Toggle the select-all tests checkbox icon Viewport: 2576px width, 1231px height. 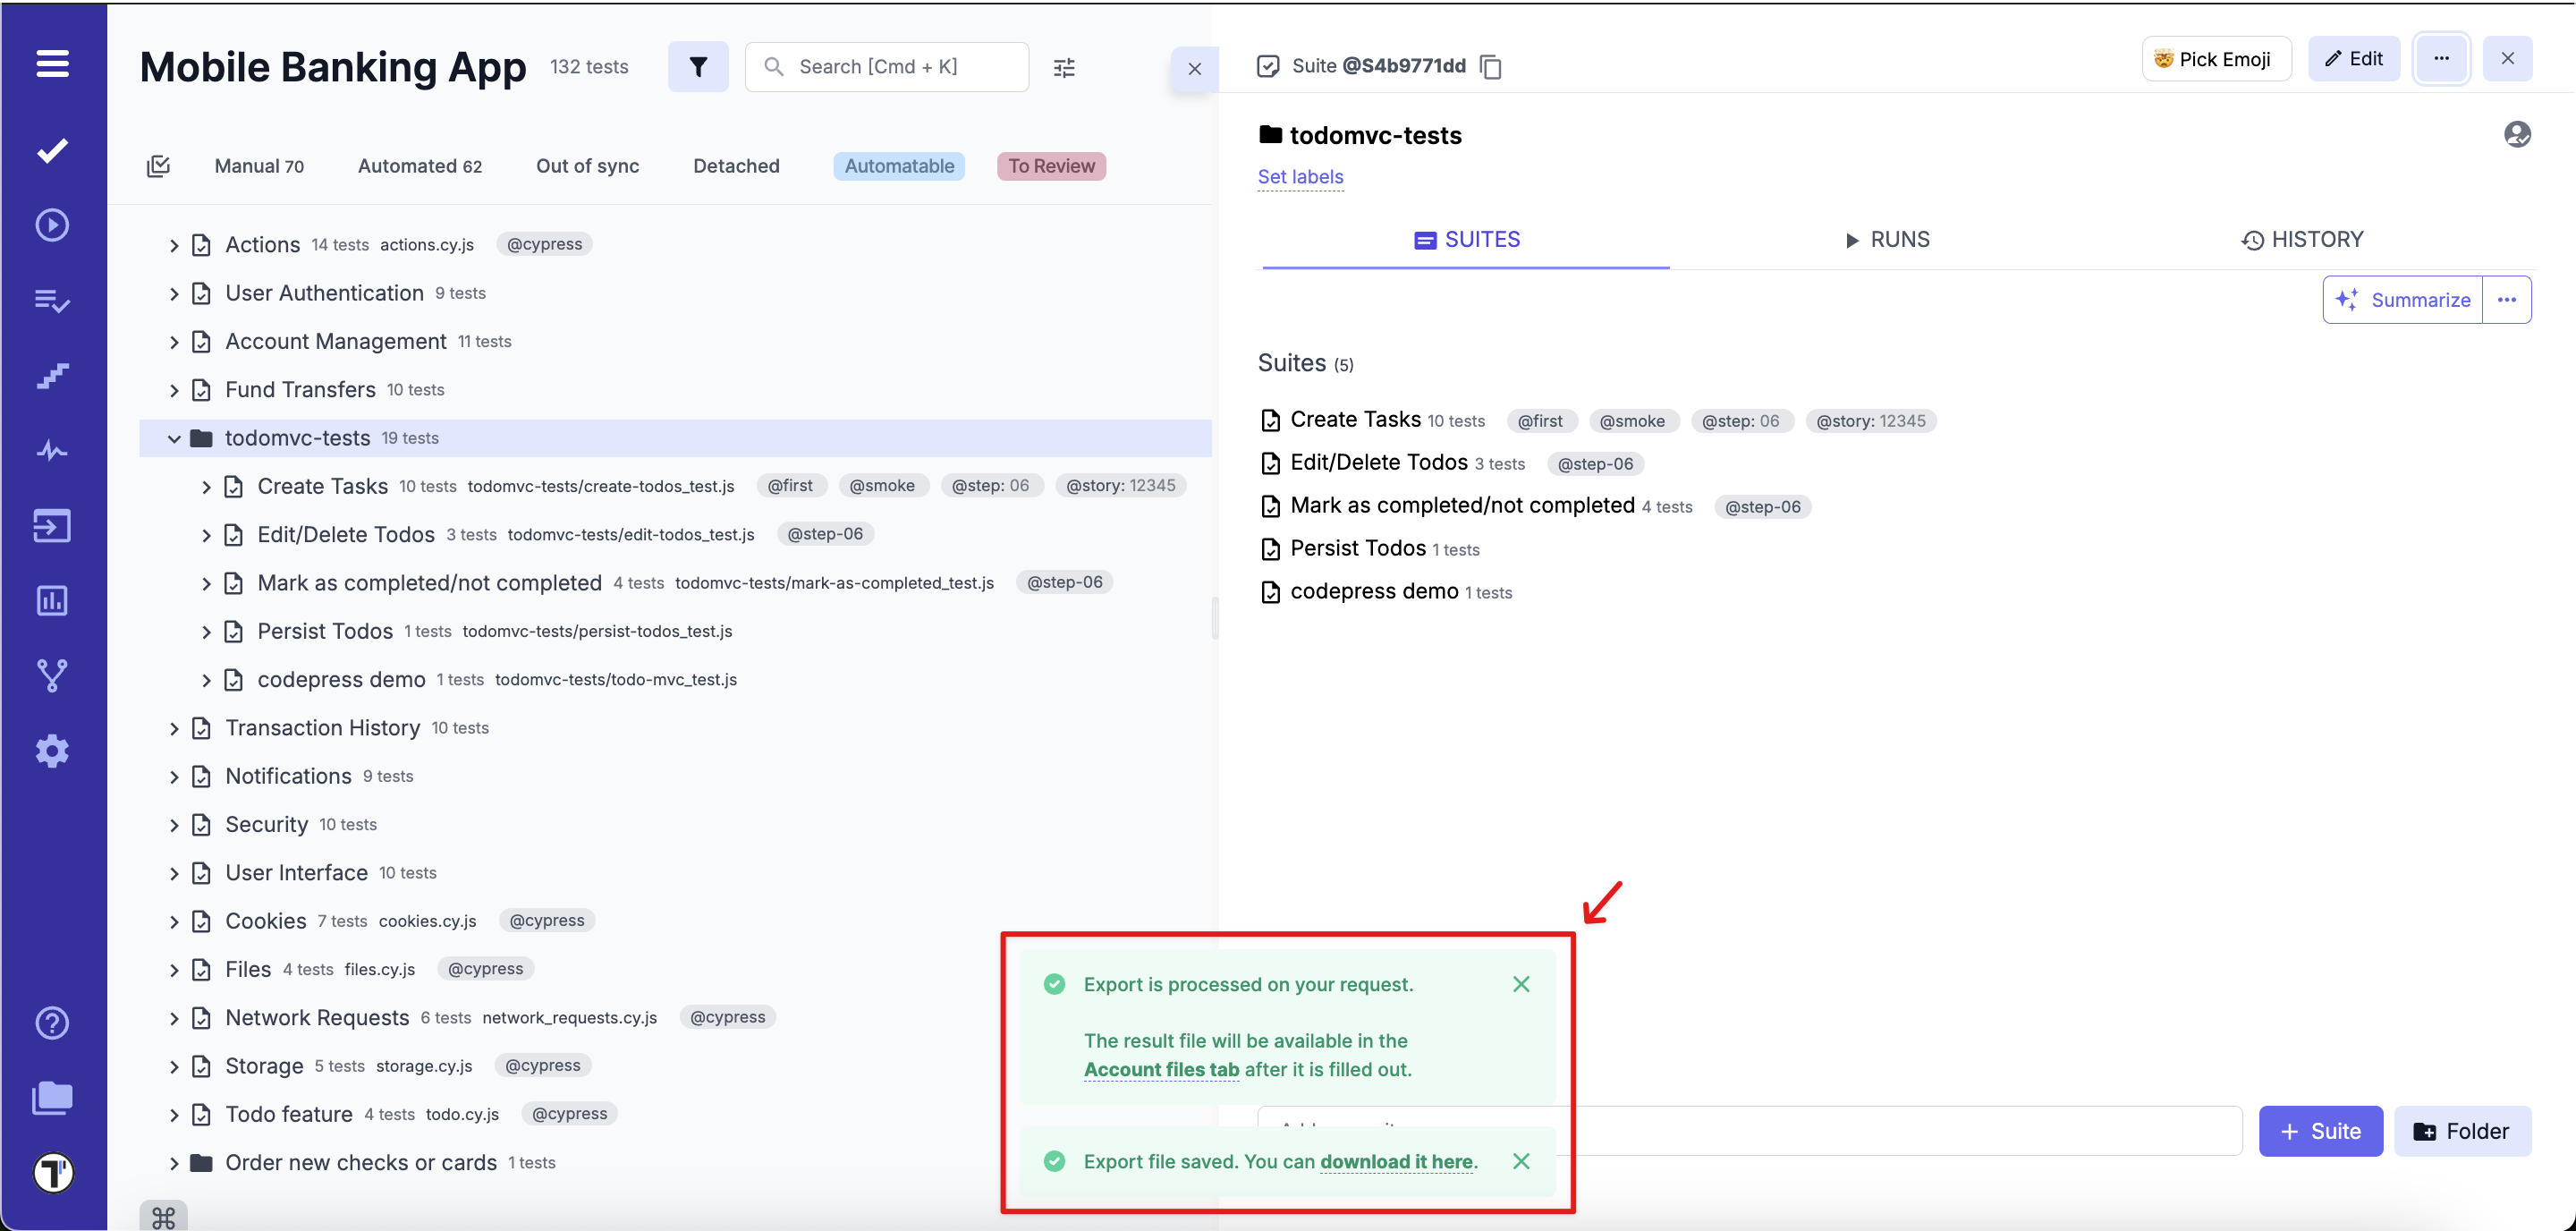tap(159, 165)
